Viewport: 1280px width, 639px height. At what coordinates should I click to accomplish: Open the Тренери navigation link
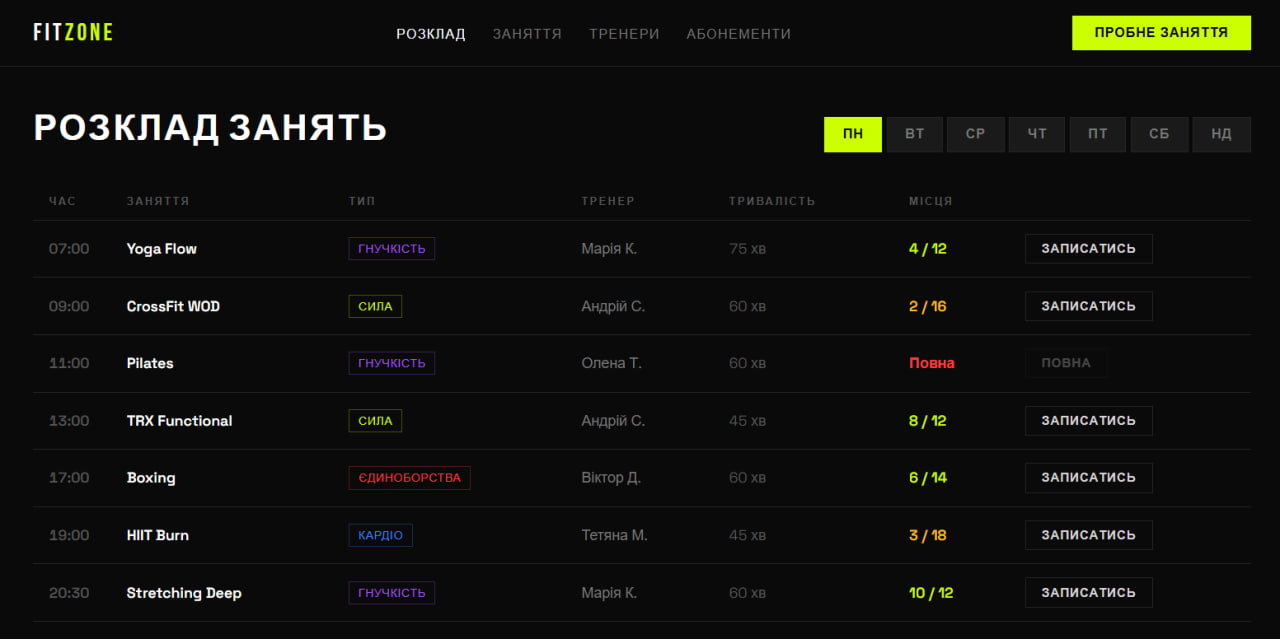point(624,34)
